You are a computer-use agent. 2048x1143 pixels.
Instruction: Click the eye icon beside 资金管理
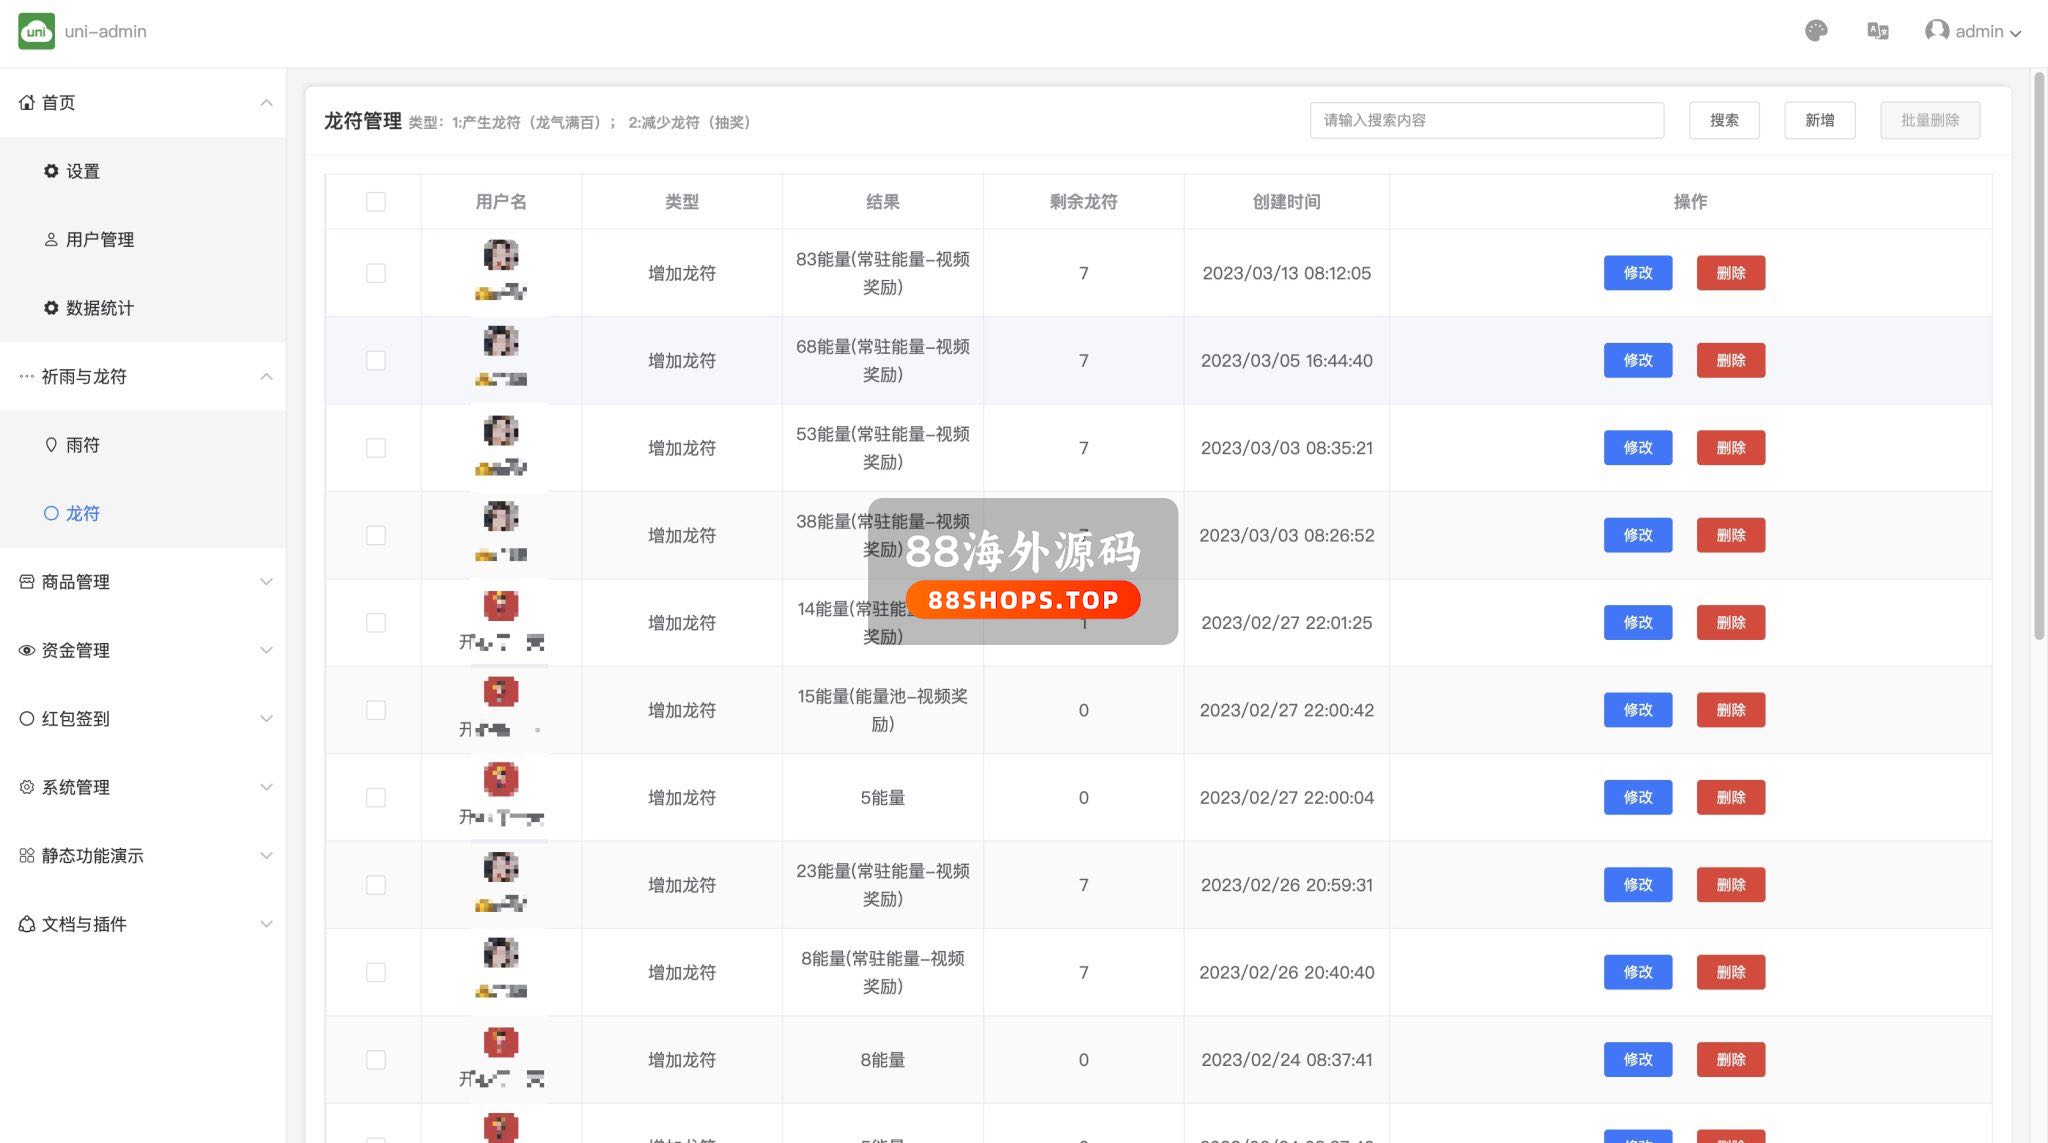click(x=27, y=650)
